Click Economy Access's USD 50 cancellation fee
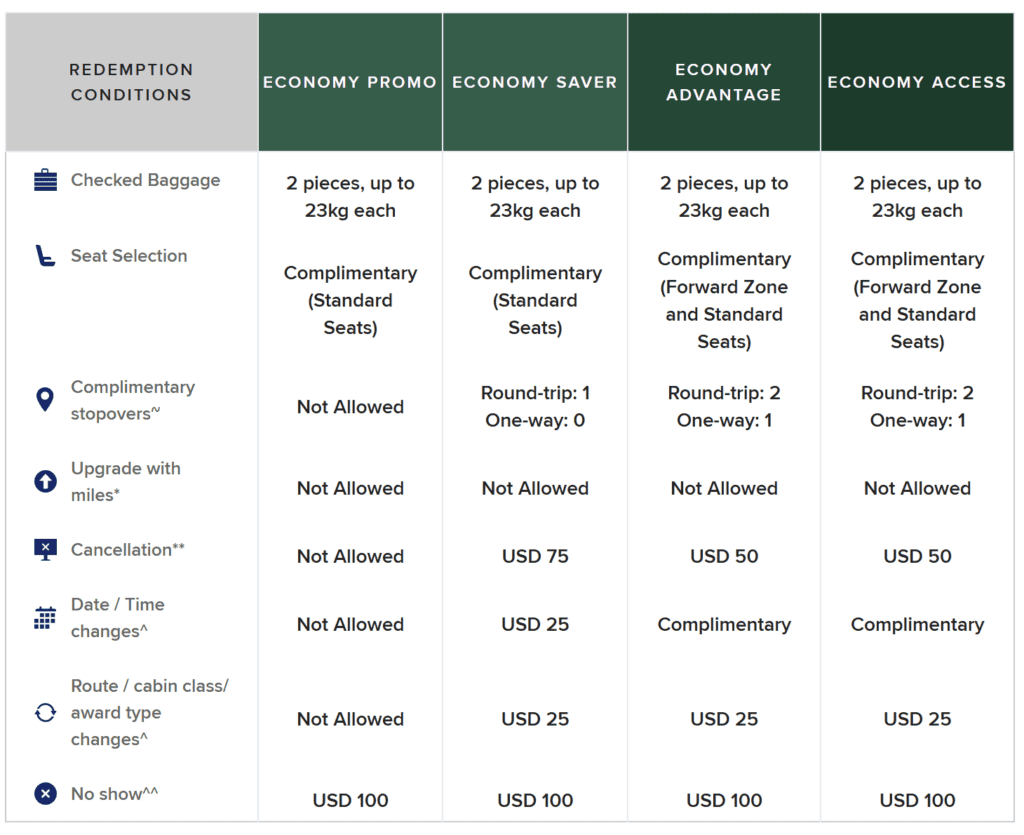The width and height of the screenshot is (1024, 835). click(x=917, y=556)
